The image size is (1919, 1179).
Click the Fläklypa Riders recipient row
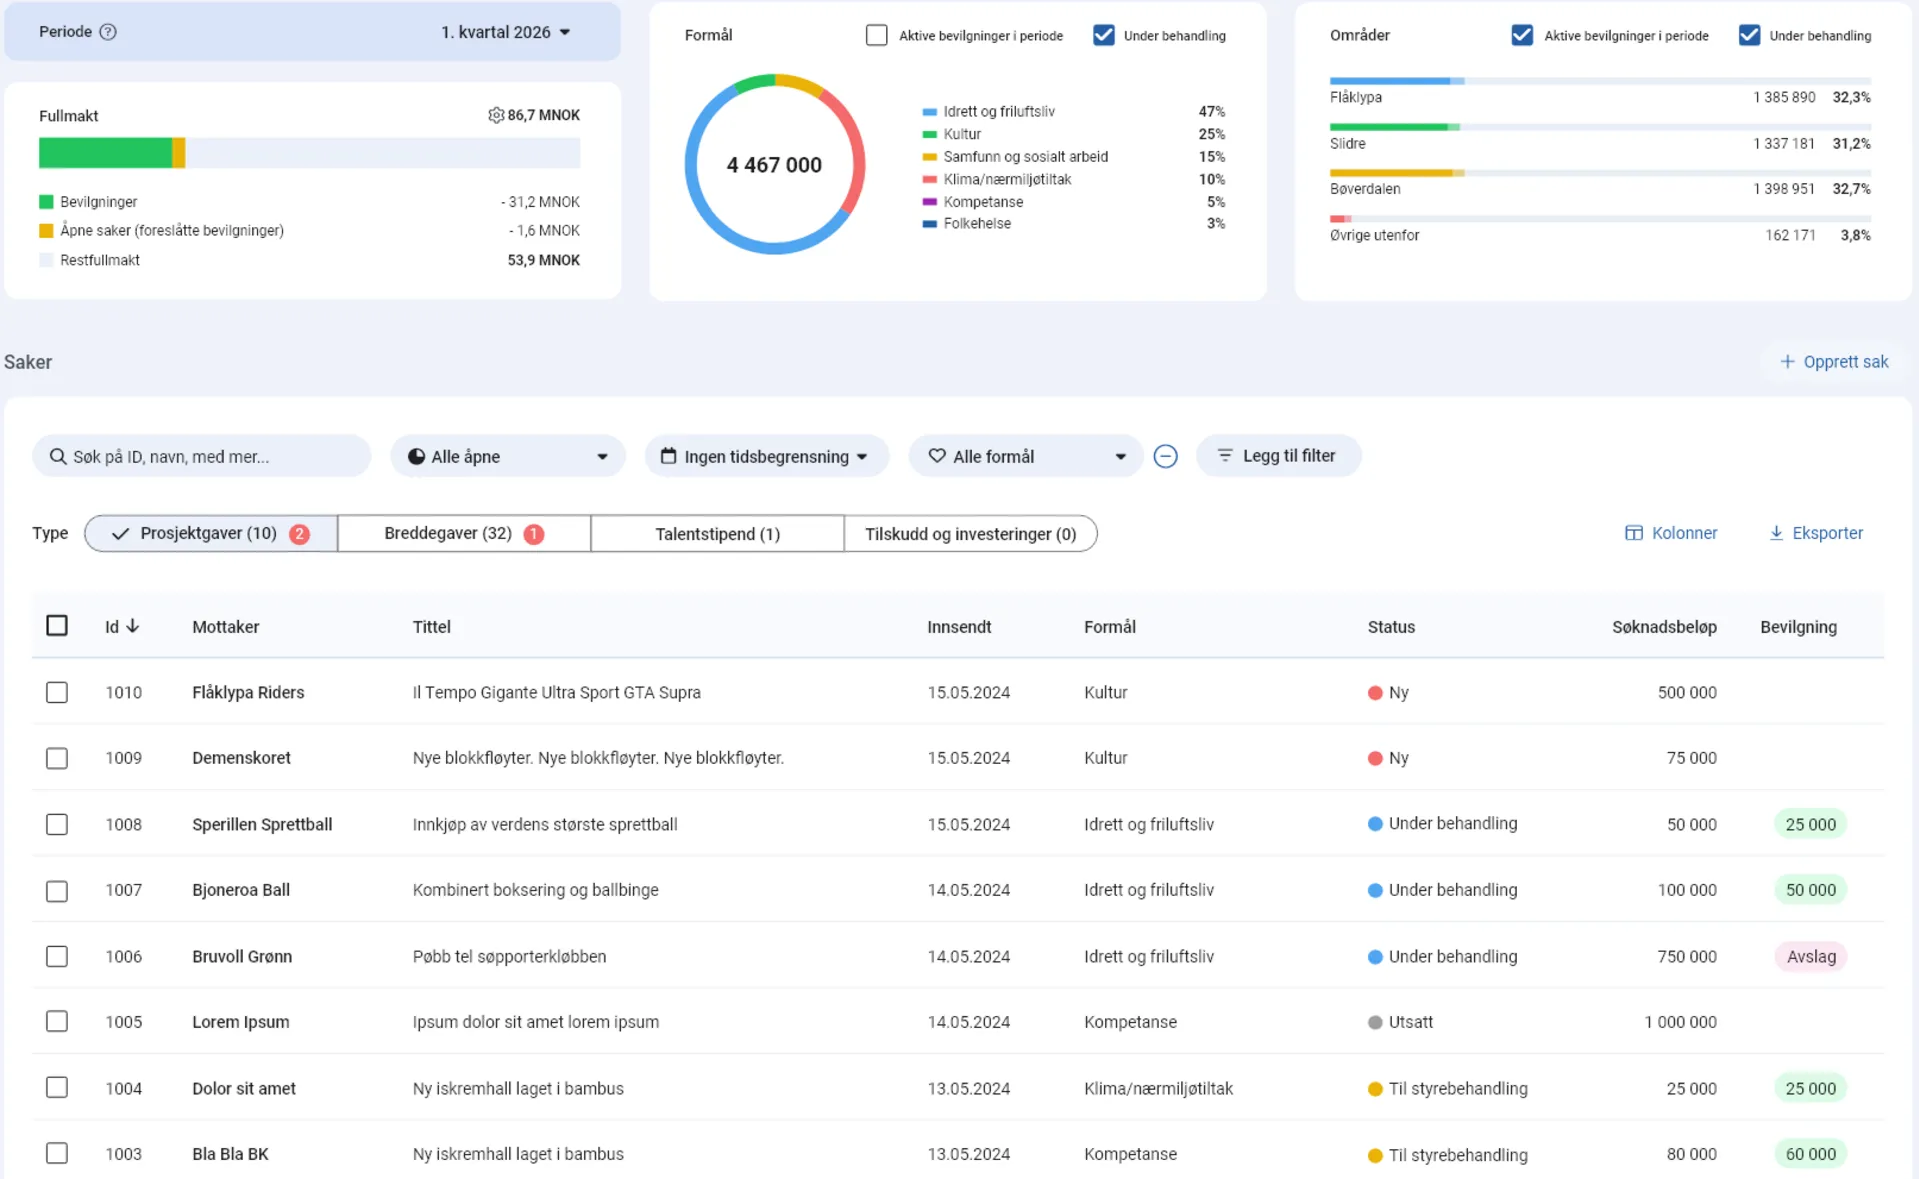click(248, 692)
